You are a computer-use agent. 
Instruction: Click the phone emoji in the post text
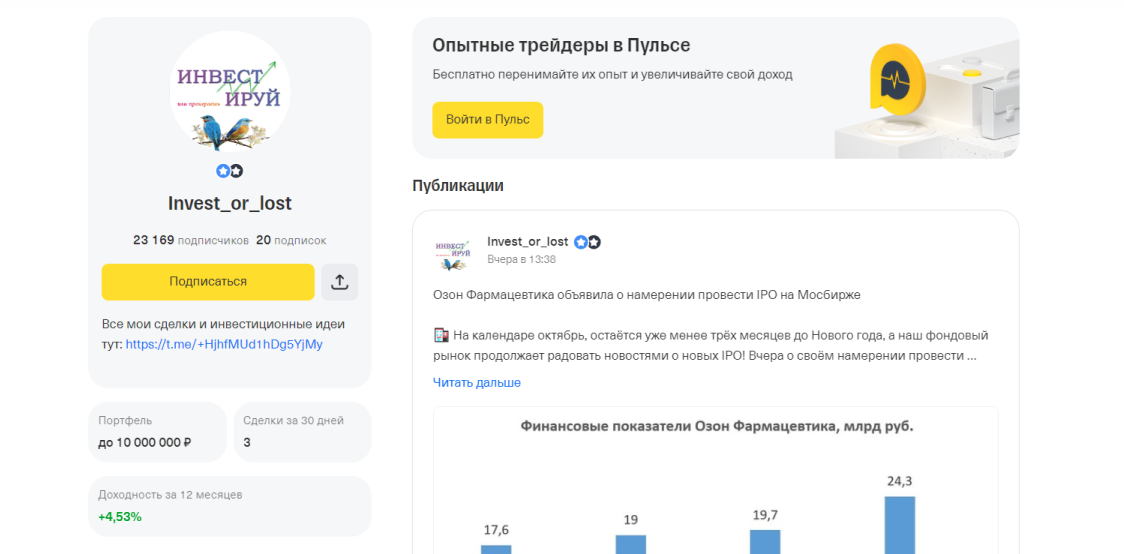click(440, 335)
